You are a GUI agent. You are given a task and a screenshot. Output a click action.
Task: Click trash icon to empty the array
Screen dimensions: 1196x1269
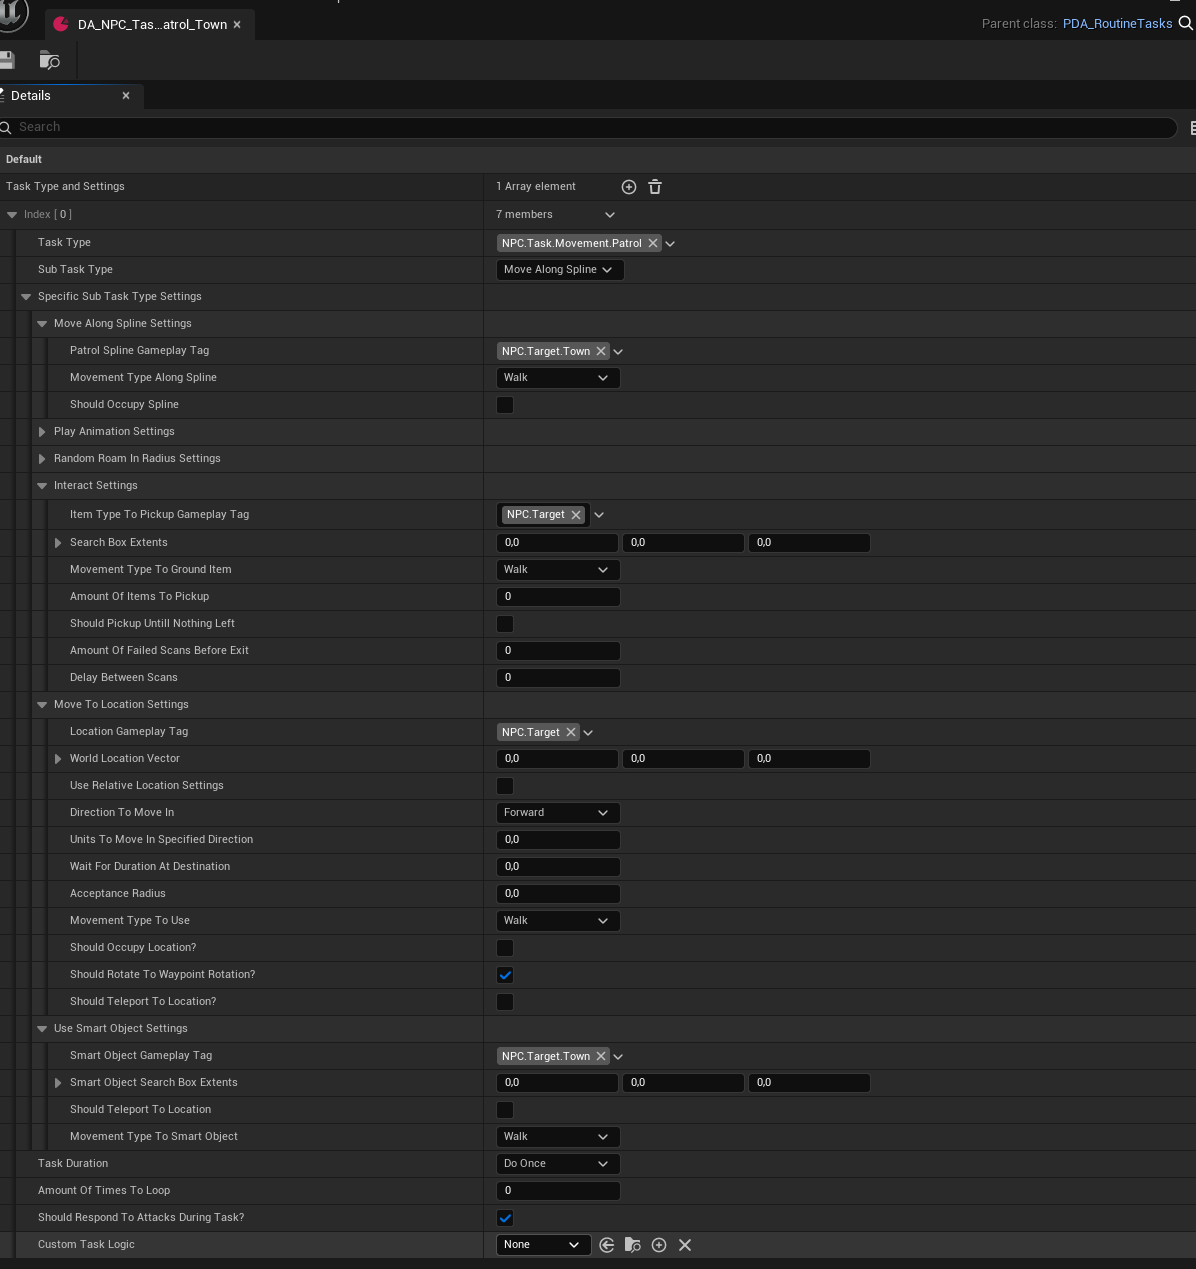655,187
